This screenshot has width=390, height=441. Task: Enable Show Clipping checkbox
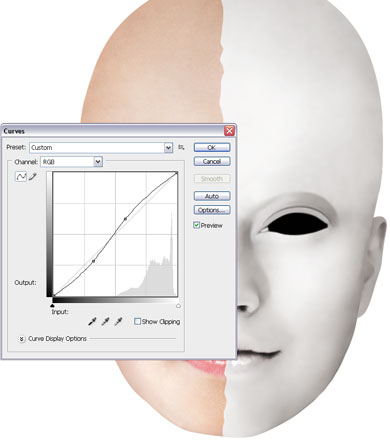tap(137, 321)
